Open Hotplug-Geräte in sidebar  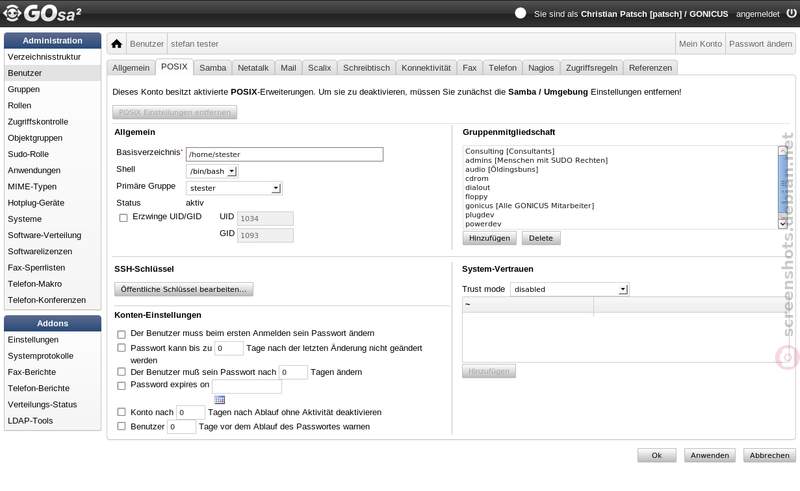coord(53,203)
